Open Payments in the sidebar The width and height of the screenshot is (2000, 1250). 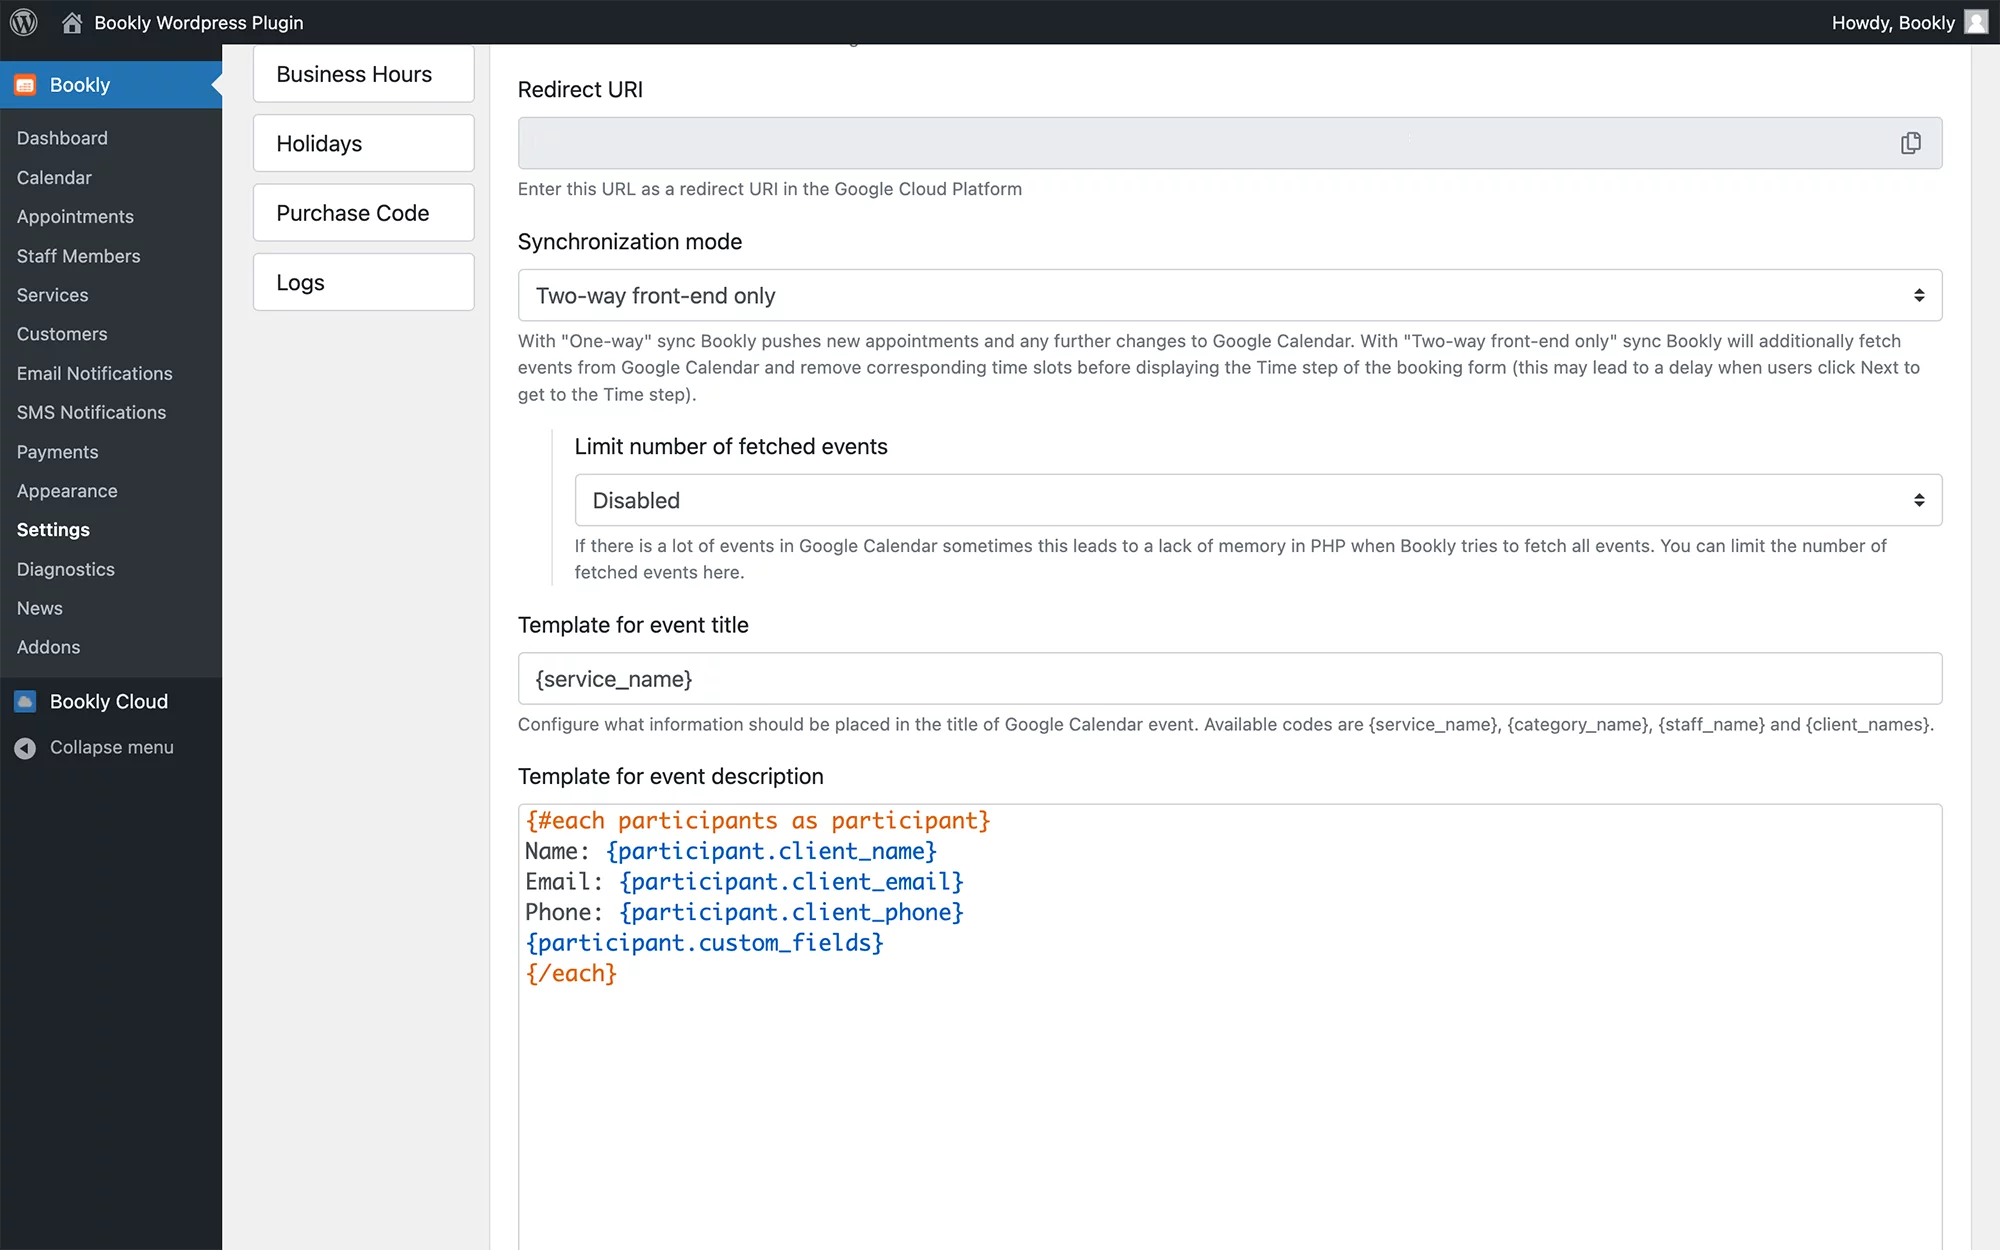[x=57, y=452]
